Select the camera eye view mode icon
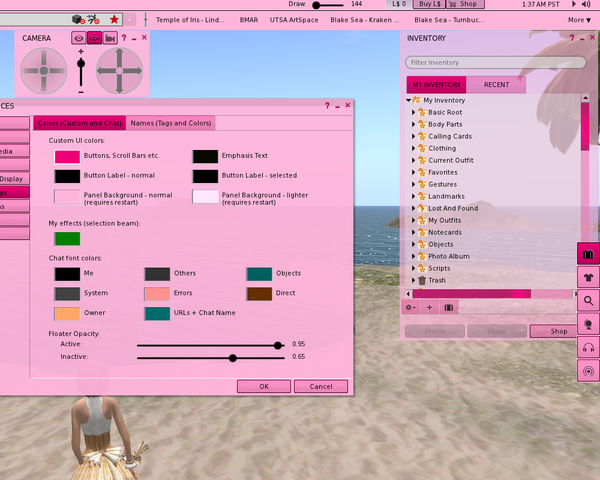Viewport: 600px width, 480px height. [x=78, y=38]
